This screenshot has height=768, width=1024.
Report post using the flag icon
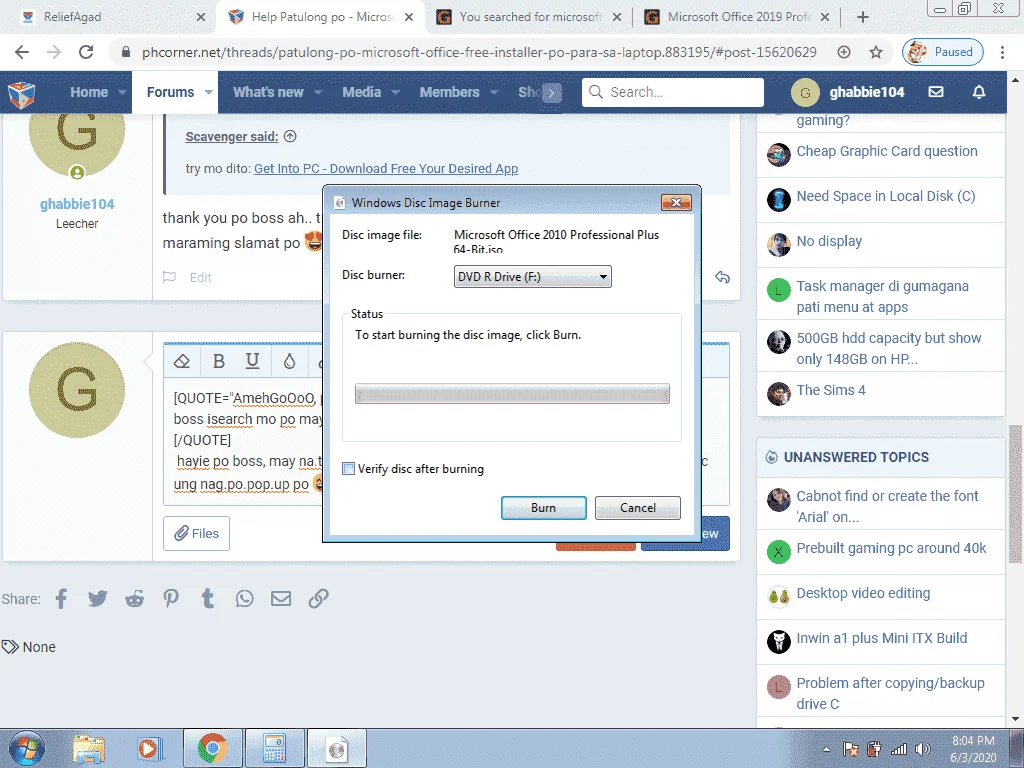[x=169, y=277]
